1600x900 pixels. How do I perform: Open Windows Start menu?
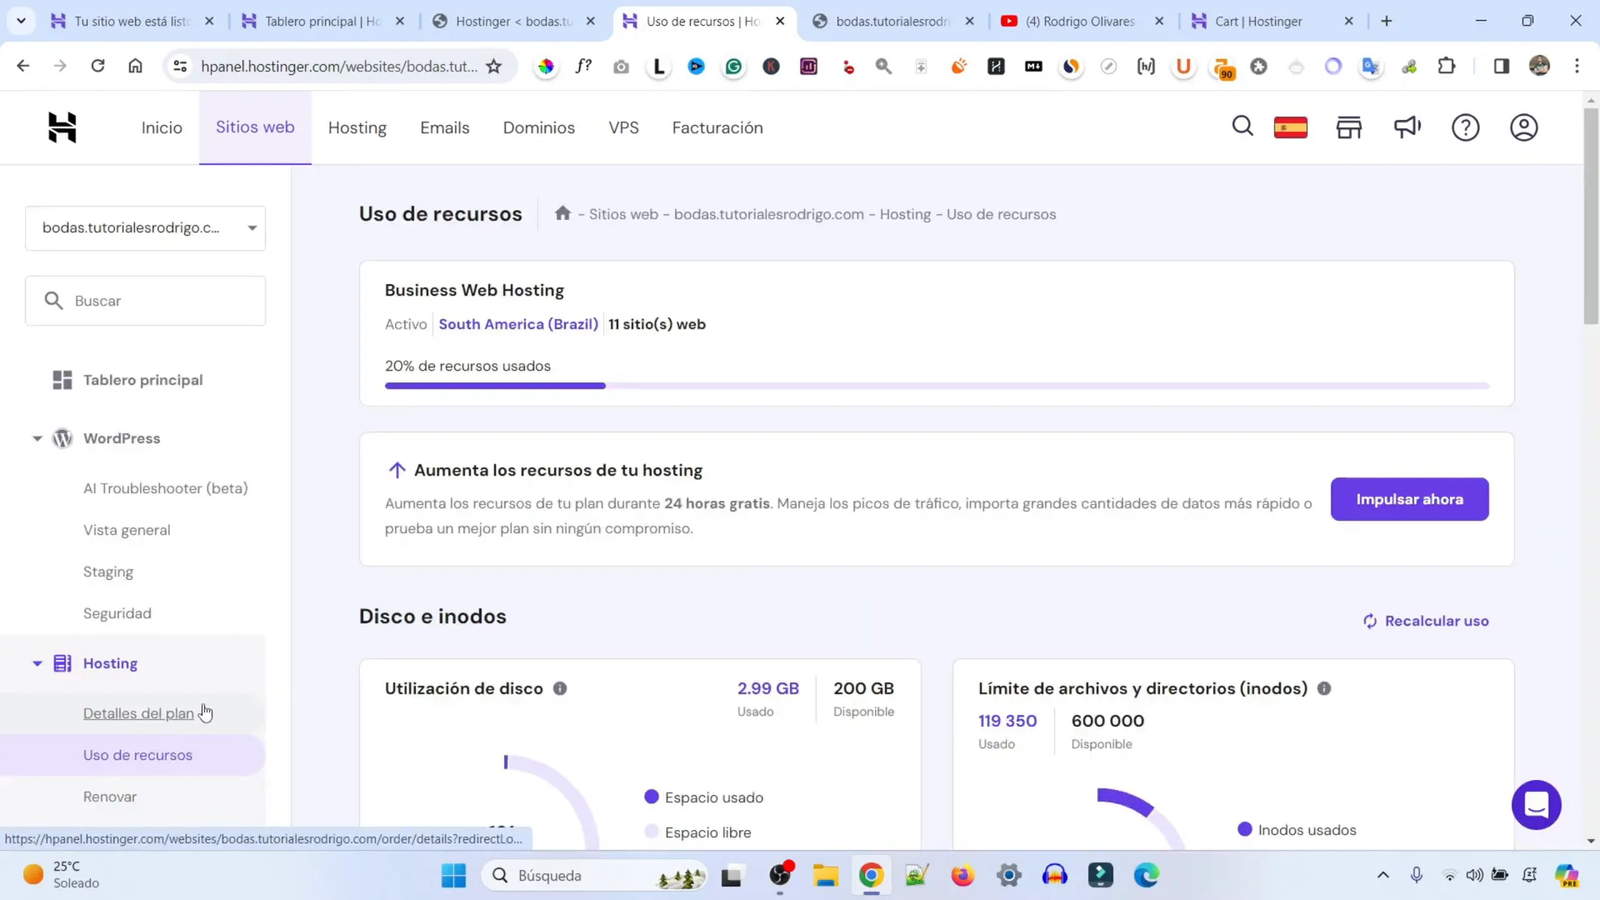tap(453, 875)
